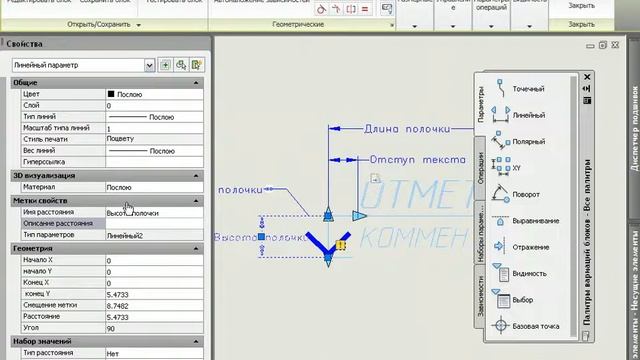Expand the Видимость ribbon dropdown arrow
The width and height of the screenshot is (640, 360).
coord(529,27)
